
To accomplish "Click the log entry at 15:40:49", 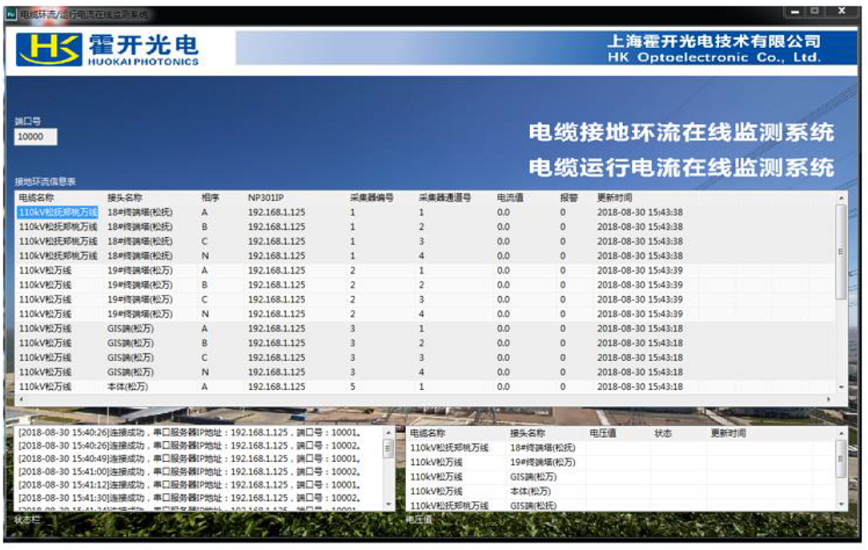I will click(x=190, y=459).
